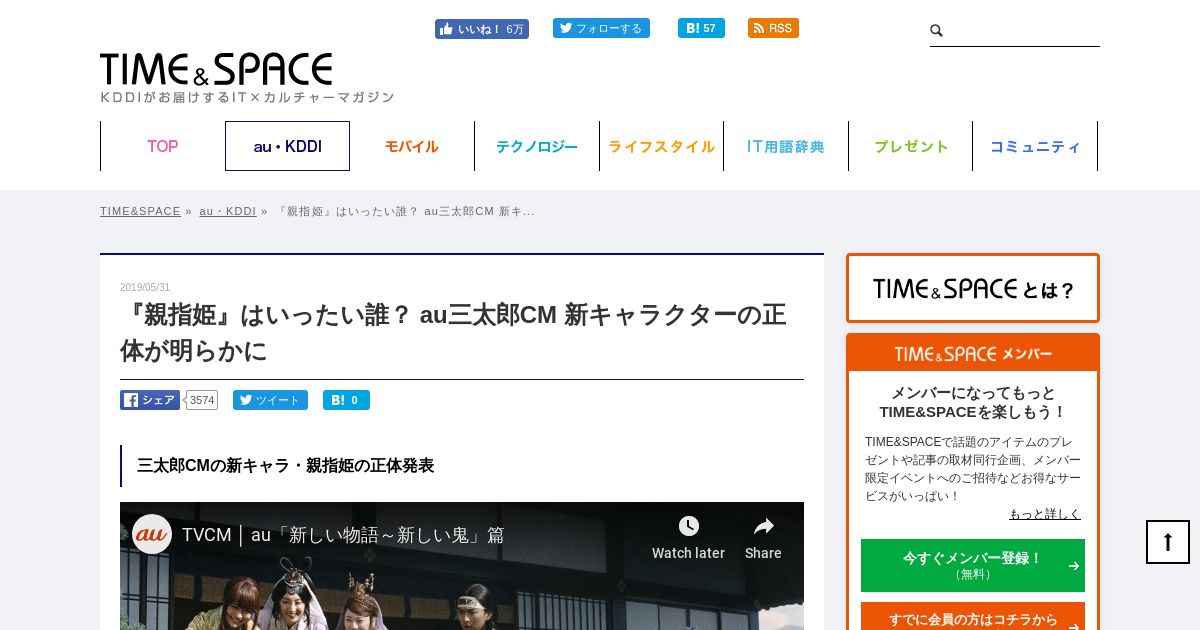Open the TOP navigation tab
Screen dimensions: 1200x630
tap(163, 146)
